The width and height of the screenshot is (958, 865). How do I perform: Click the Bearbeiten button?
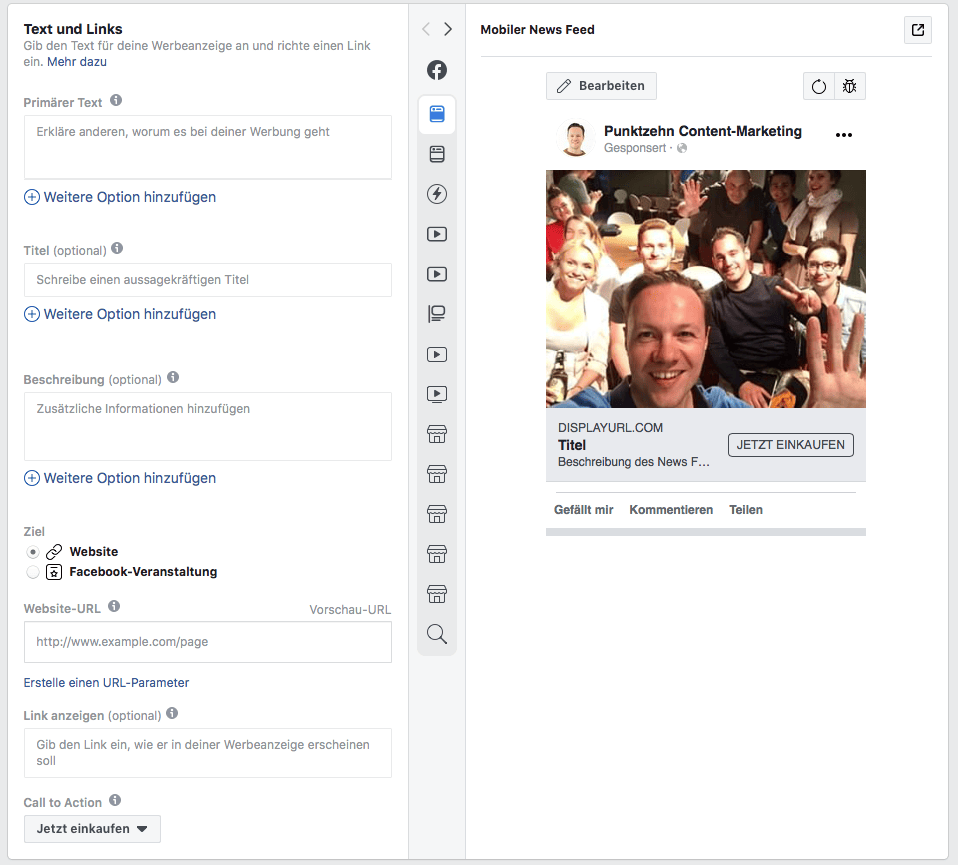[x=601, y=86]
